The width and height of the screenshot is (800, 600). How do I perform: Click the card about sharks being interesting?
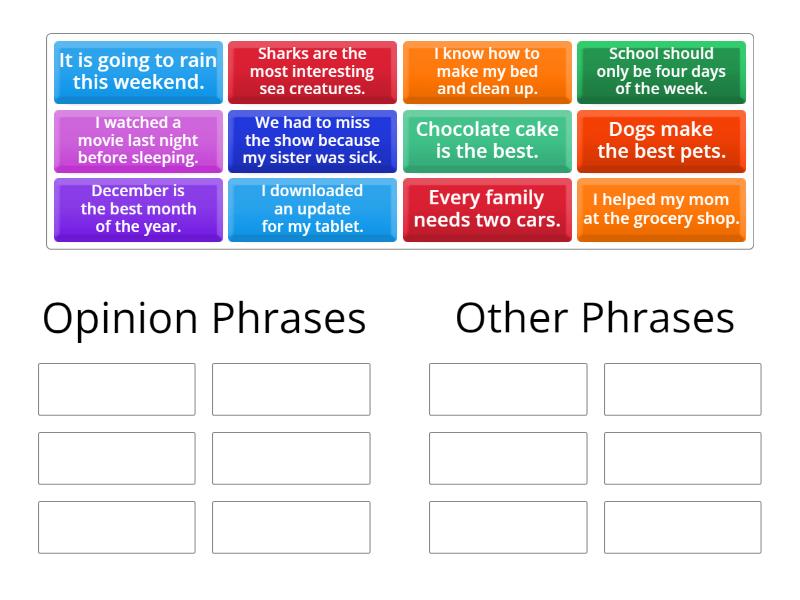coord(312,71)
